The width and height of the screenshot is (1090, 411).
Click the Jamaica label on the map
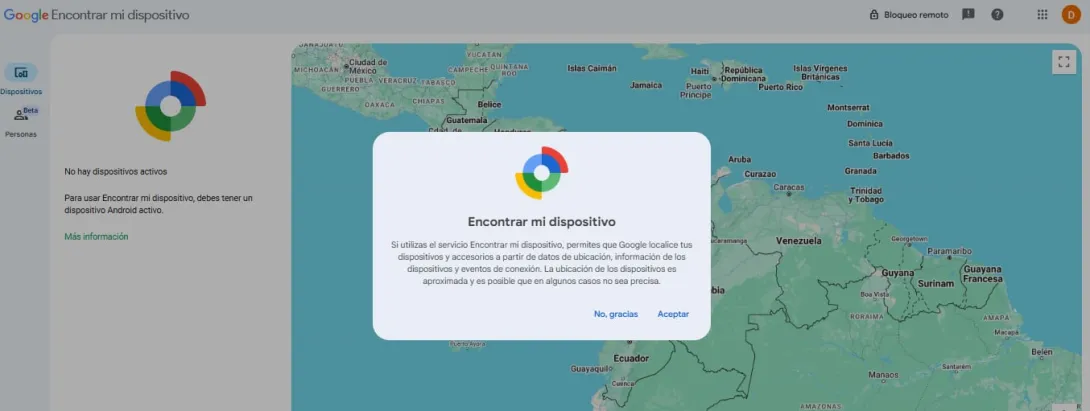click(646, 86)
